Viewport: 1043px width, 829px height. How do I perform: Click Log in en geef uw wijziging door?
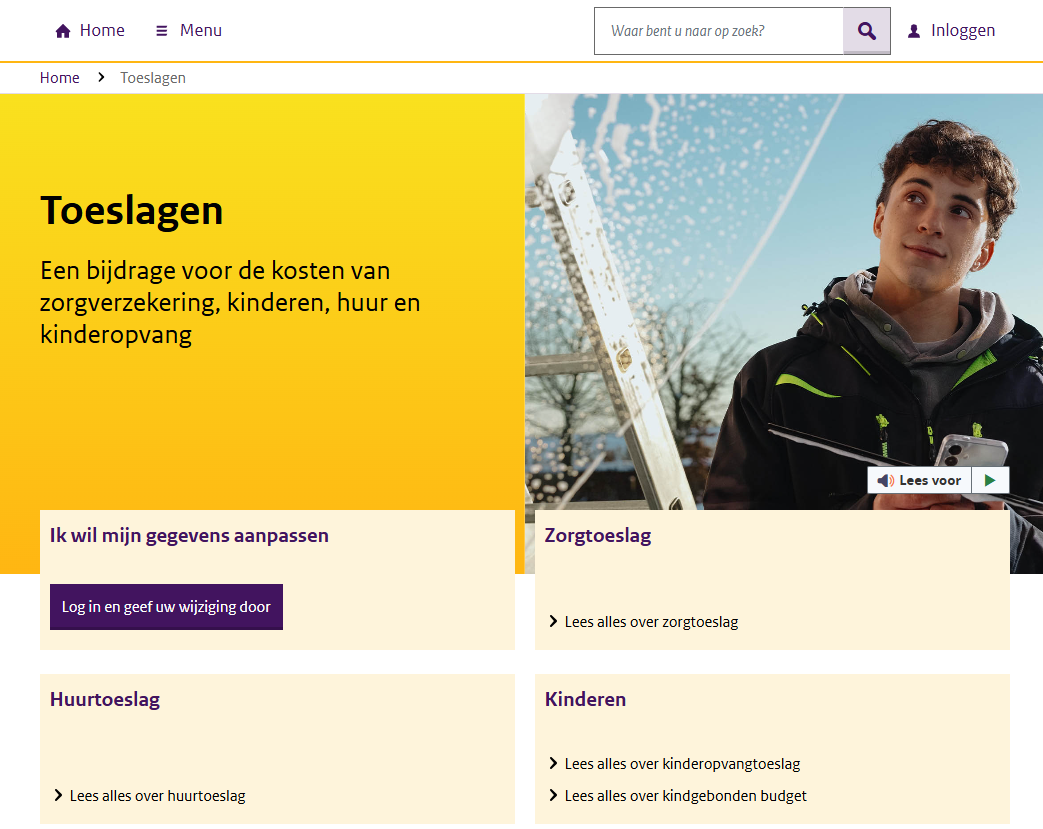pos(166,607)
